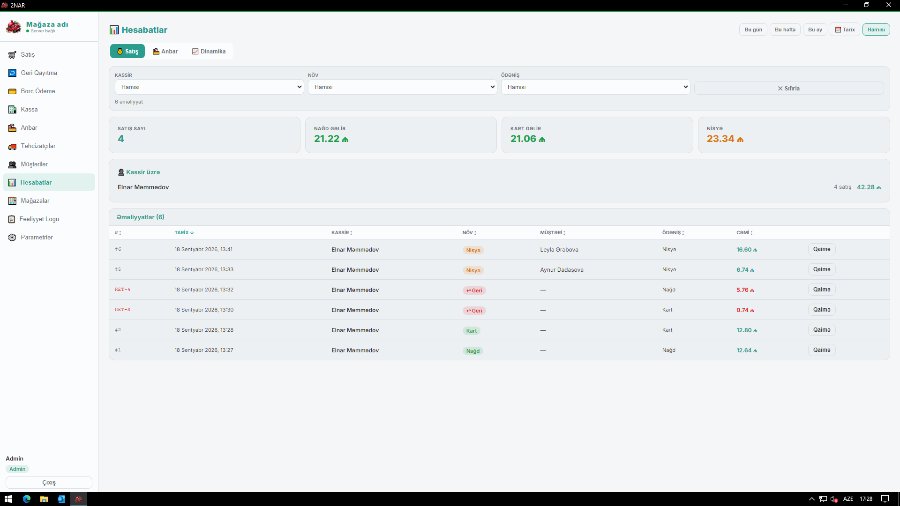Click Elnar Məmmədov cashier summary row
Image resolution: width=900 pixels, height=506 pixels.
pos(499,188)
